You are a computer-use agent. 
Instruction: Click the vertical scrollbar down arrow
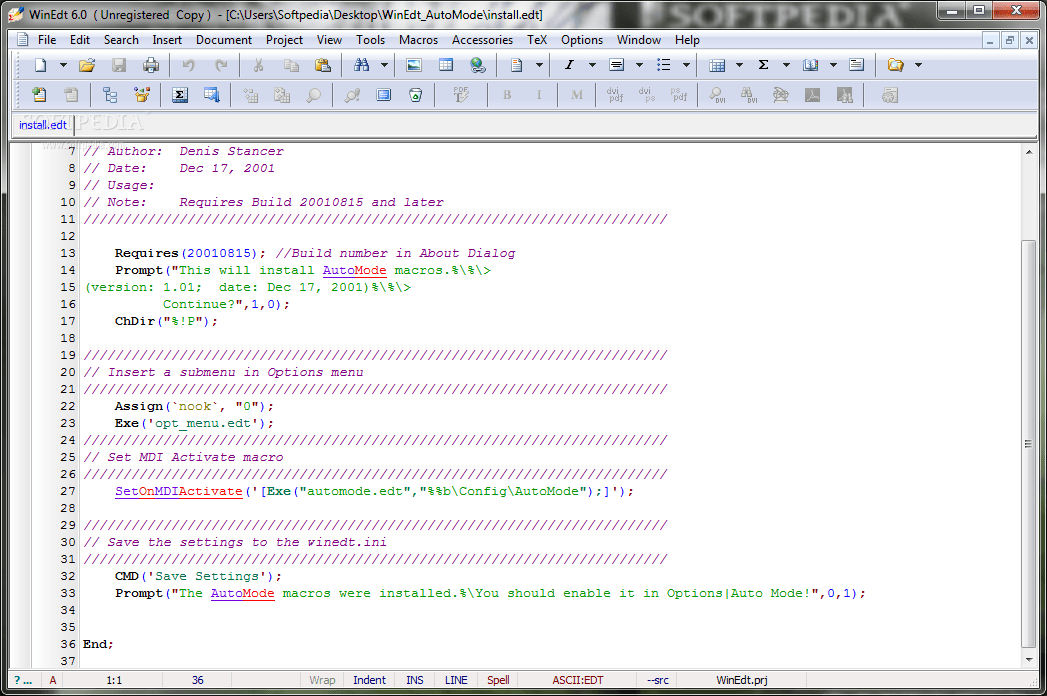1028,660
